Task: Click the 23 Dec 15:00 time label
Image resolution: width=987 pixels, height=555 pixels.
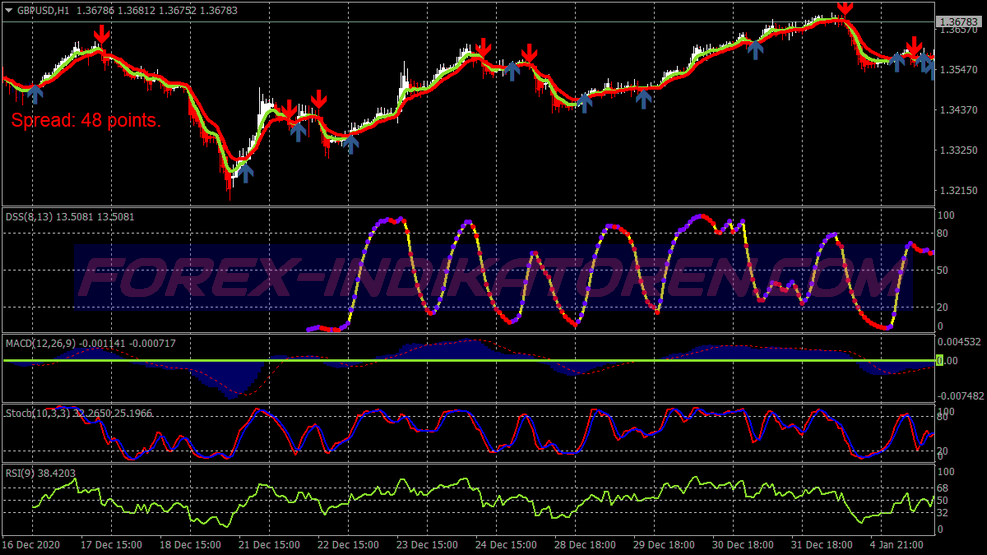Action: [427, 545]
